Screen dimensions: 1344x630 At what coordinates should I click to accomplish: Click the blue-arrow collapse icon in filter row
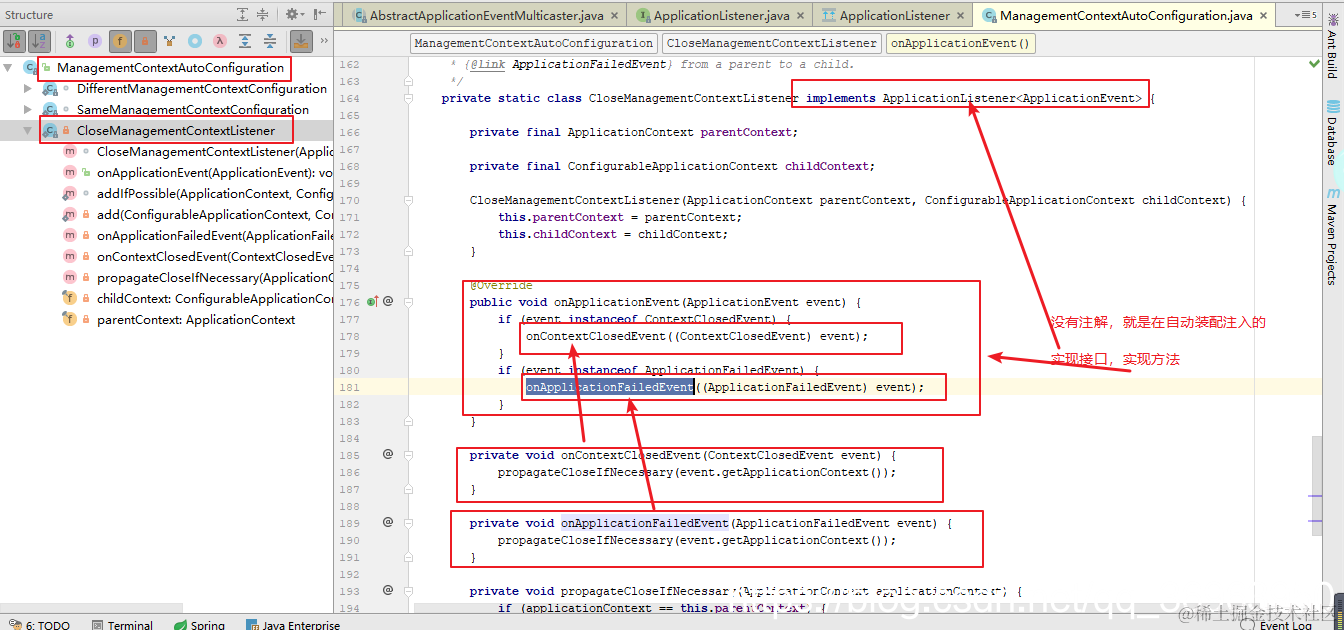pyautogui.click(x=270, y=41)
